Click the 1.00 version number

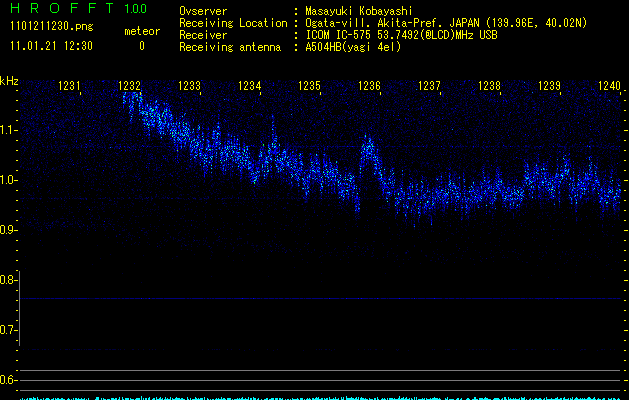(x=135, y=9)
